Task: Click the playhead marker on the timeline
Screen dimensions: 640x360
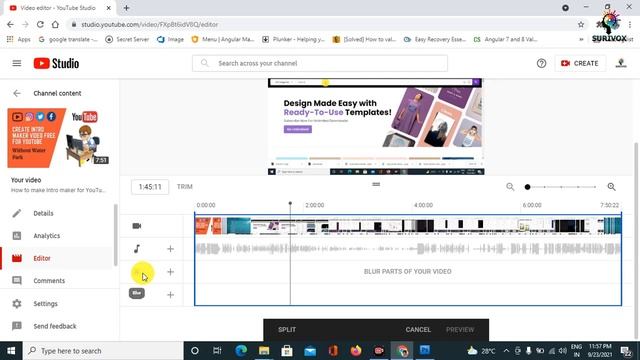Action: click(290, 203)
